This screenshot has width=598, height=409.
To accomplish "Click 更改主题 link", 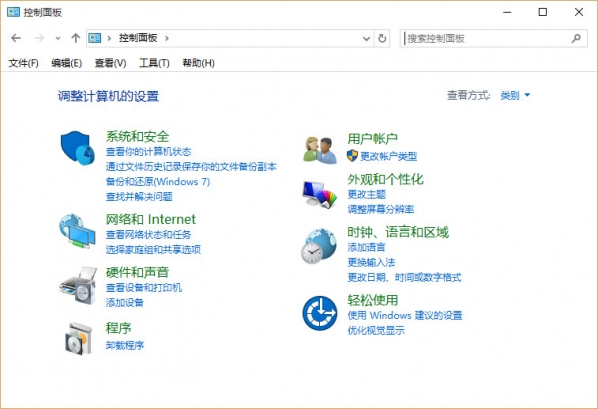I will 367,194.
